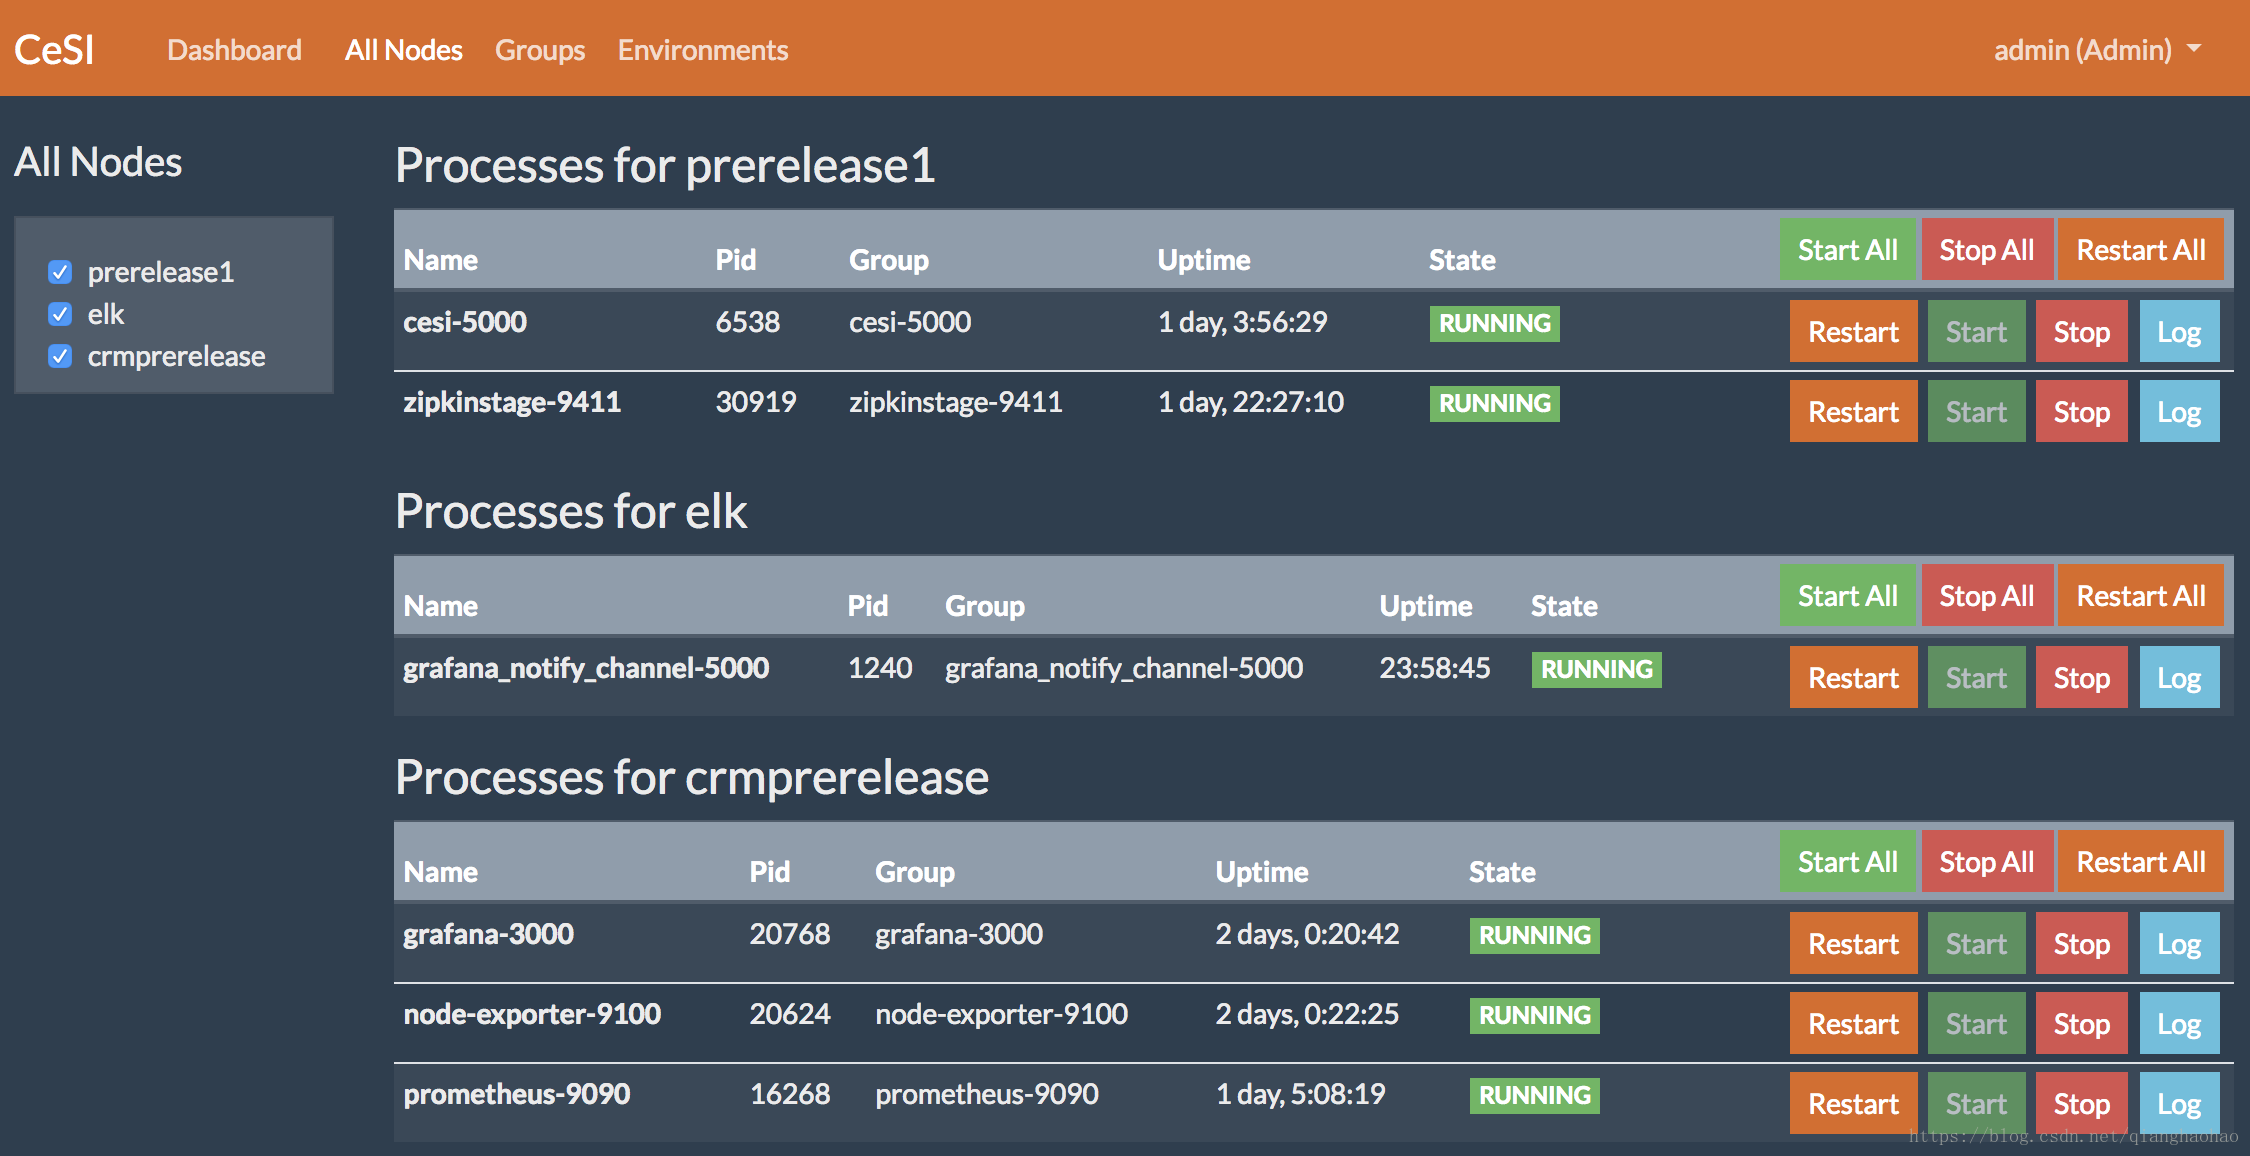Open the Groups page
Viewport: 2250px width, 1156px height.
point(540,50)
